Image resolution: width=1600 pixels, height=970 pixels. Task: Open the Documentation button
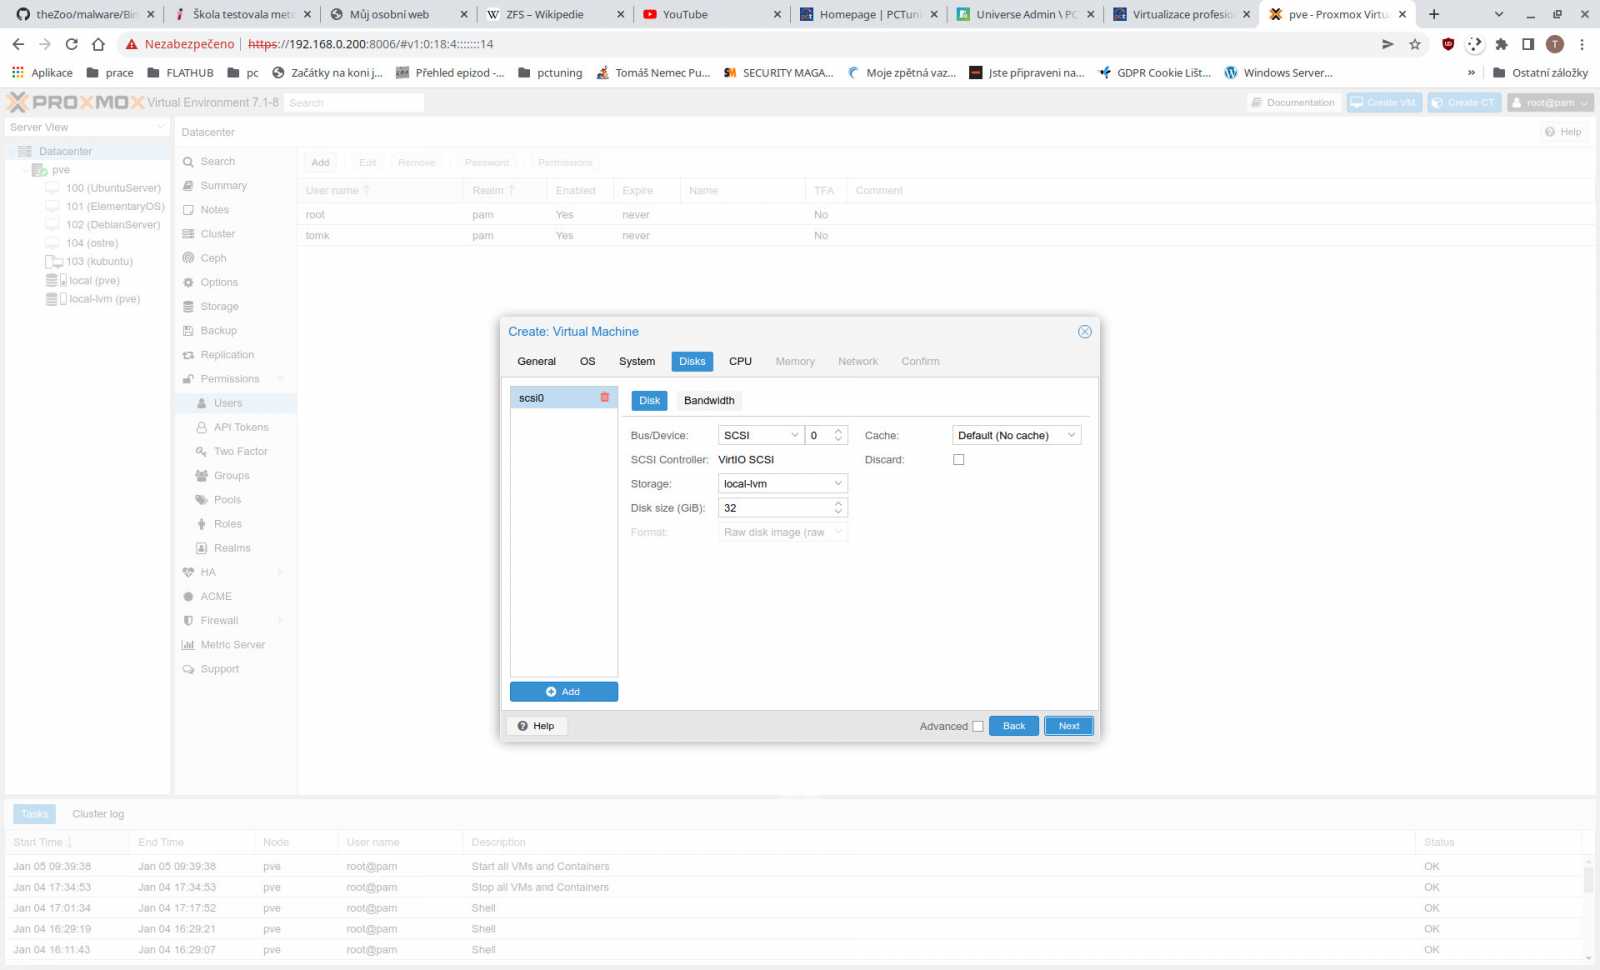[x=1293, y=102]
